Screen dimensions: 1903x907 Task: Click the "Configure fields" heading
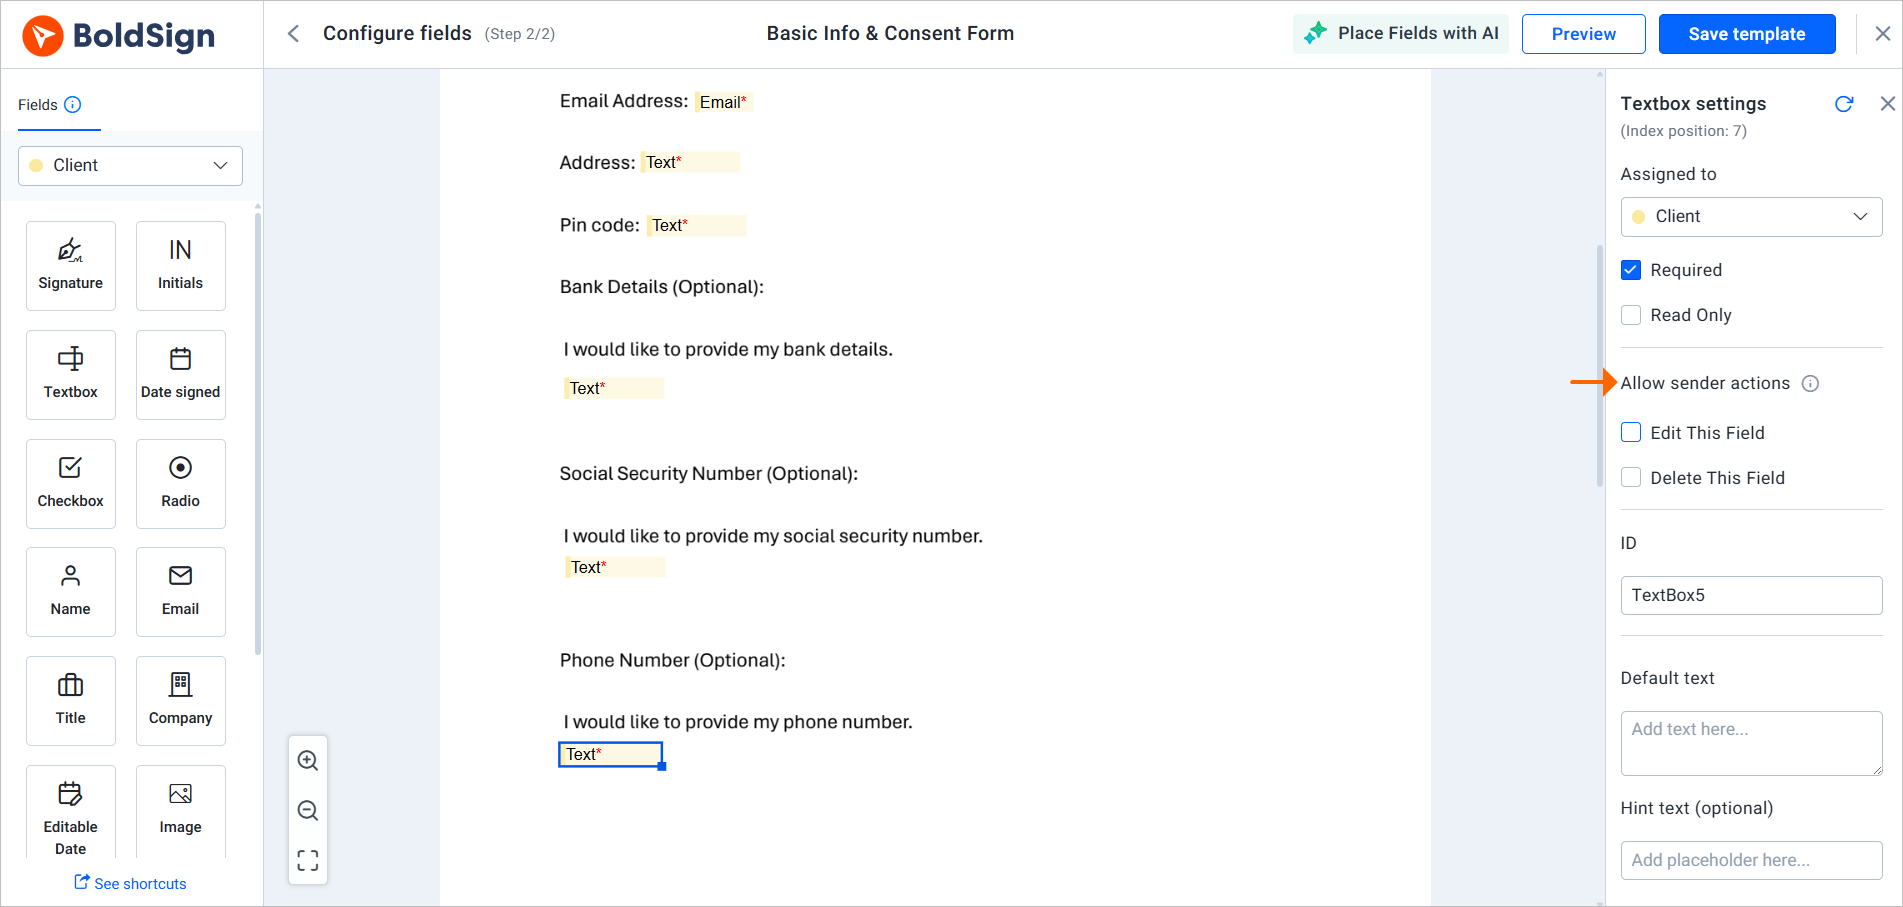(397, 34)
